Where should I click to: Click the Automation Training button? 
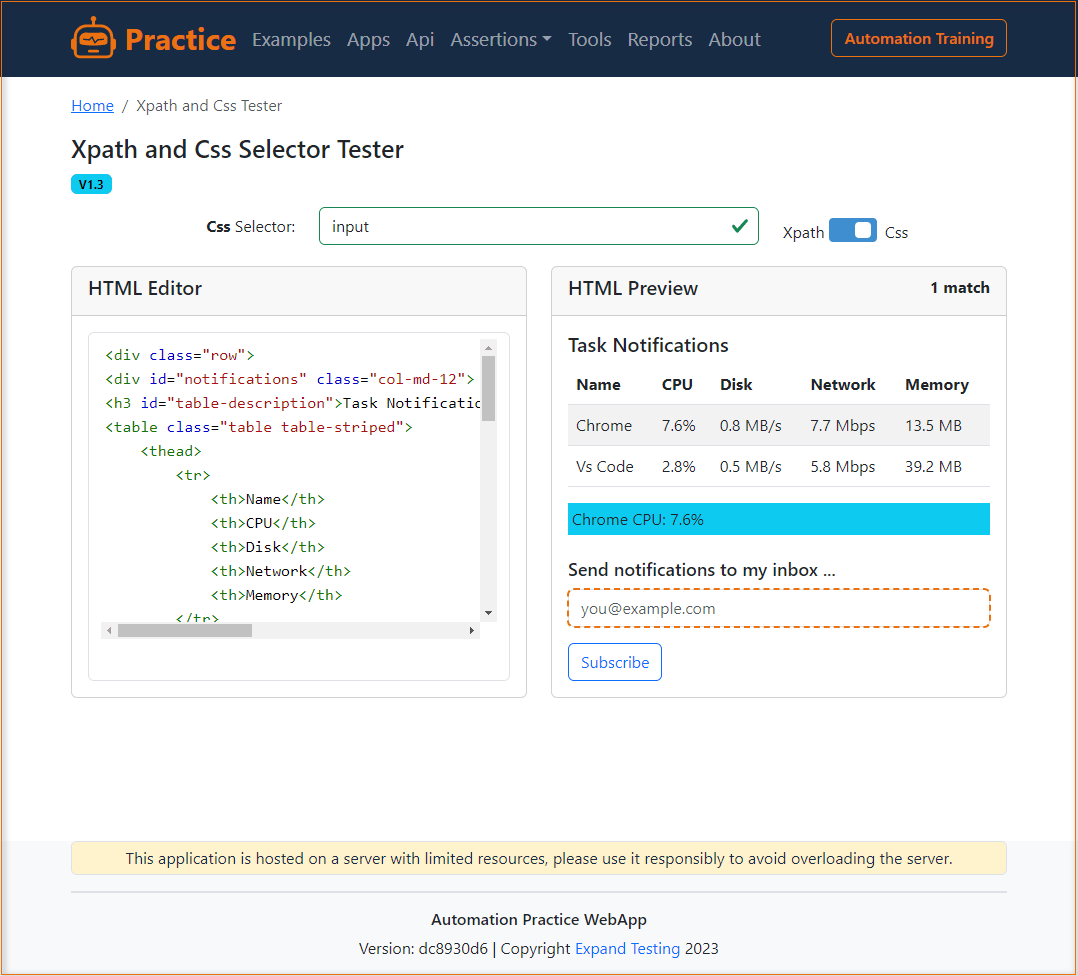[918, 38]
